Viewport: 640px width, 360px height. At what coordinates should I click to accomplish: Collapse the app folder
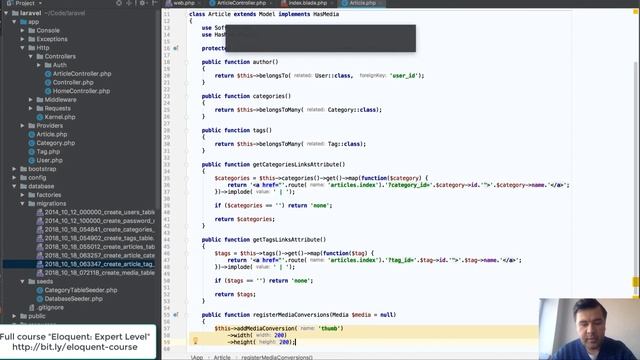(14, 22)
